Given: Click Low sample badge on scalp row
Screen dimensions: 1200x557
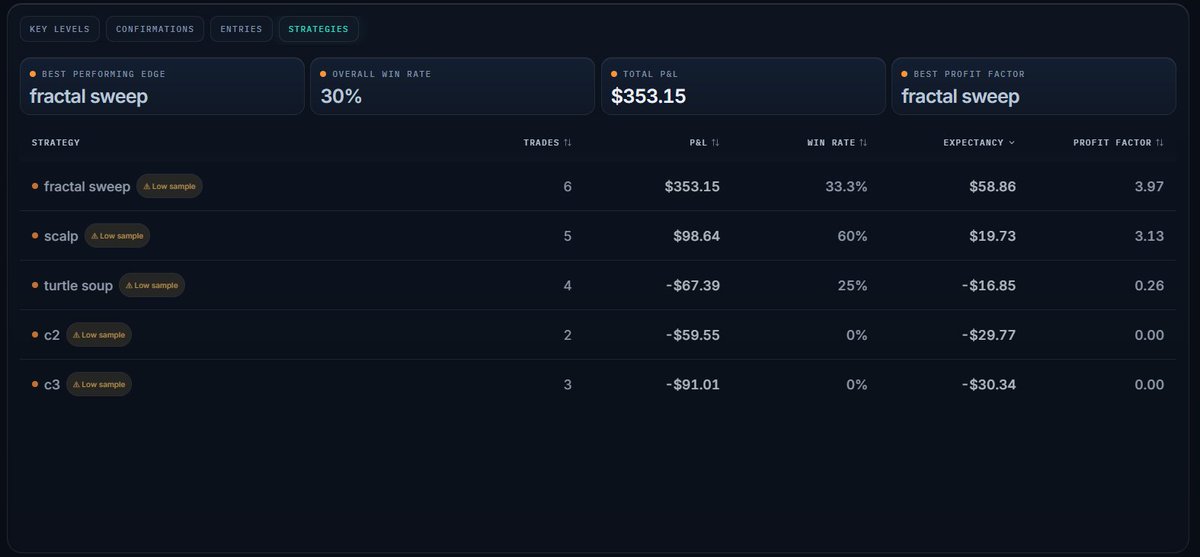Looking at the screenshot, I should coord(117,236).
